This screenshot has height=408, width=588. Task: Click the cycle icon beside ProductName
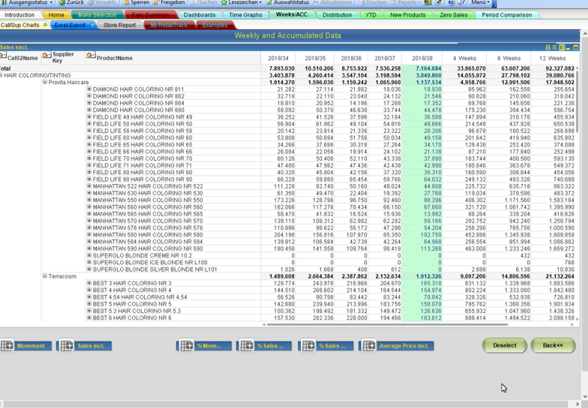pyautogui.click(x=90, y=55)
